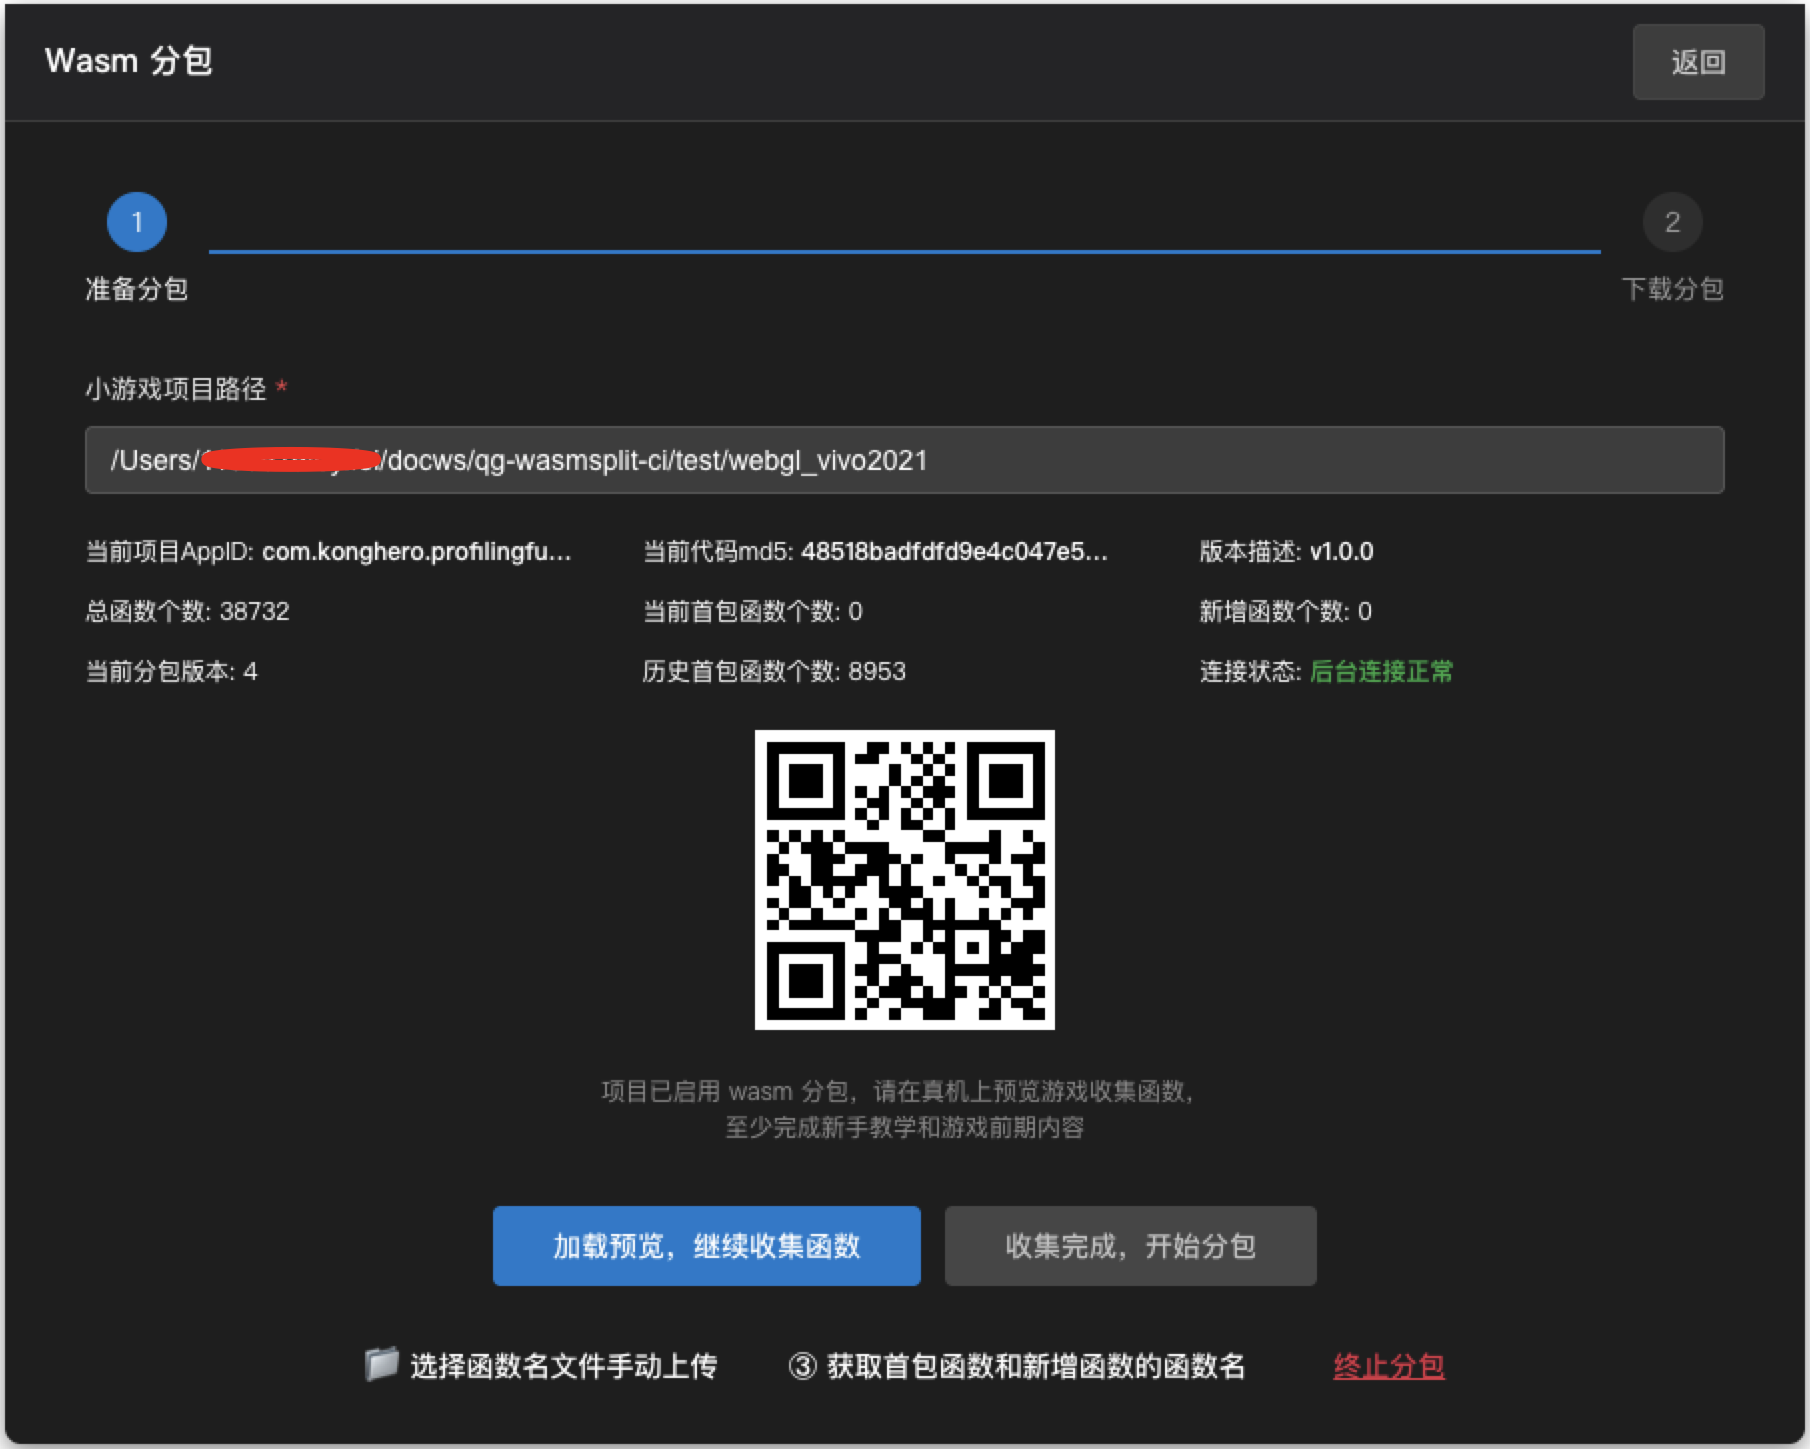Select step 1 circle indicator
This screenshot has height=1449, width=1810.
click(137, 222)
